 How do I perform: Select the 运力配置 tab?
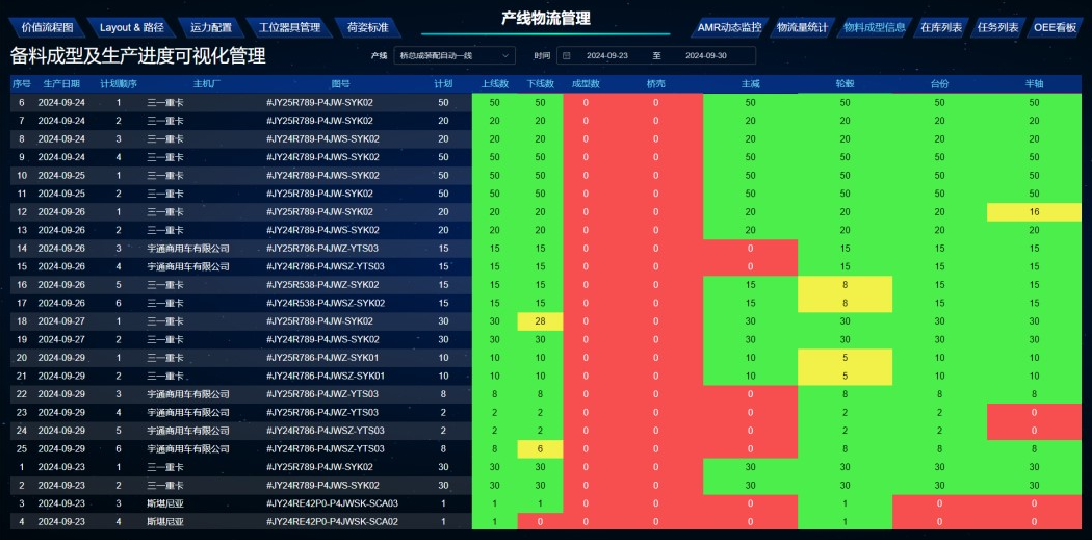210,28
